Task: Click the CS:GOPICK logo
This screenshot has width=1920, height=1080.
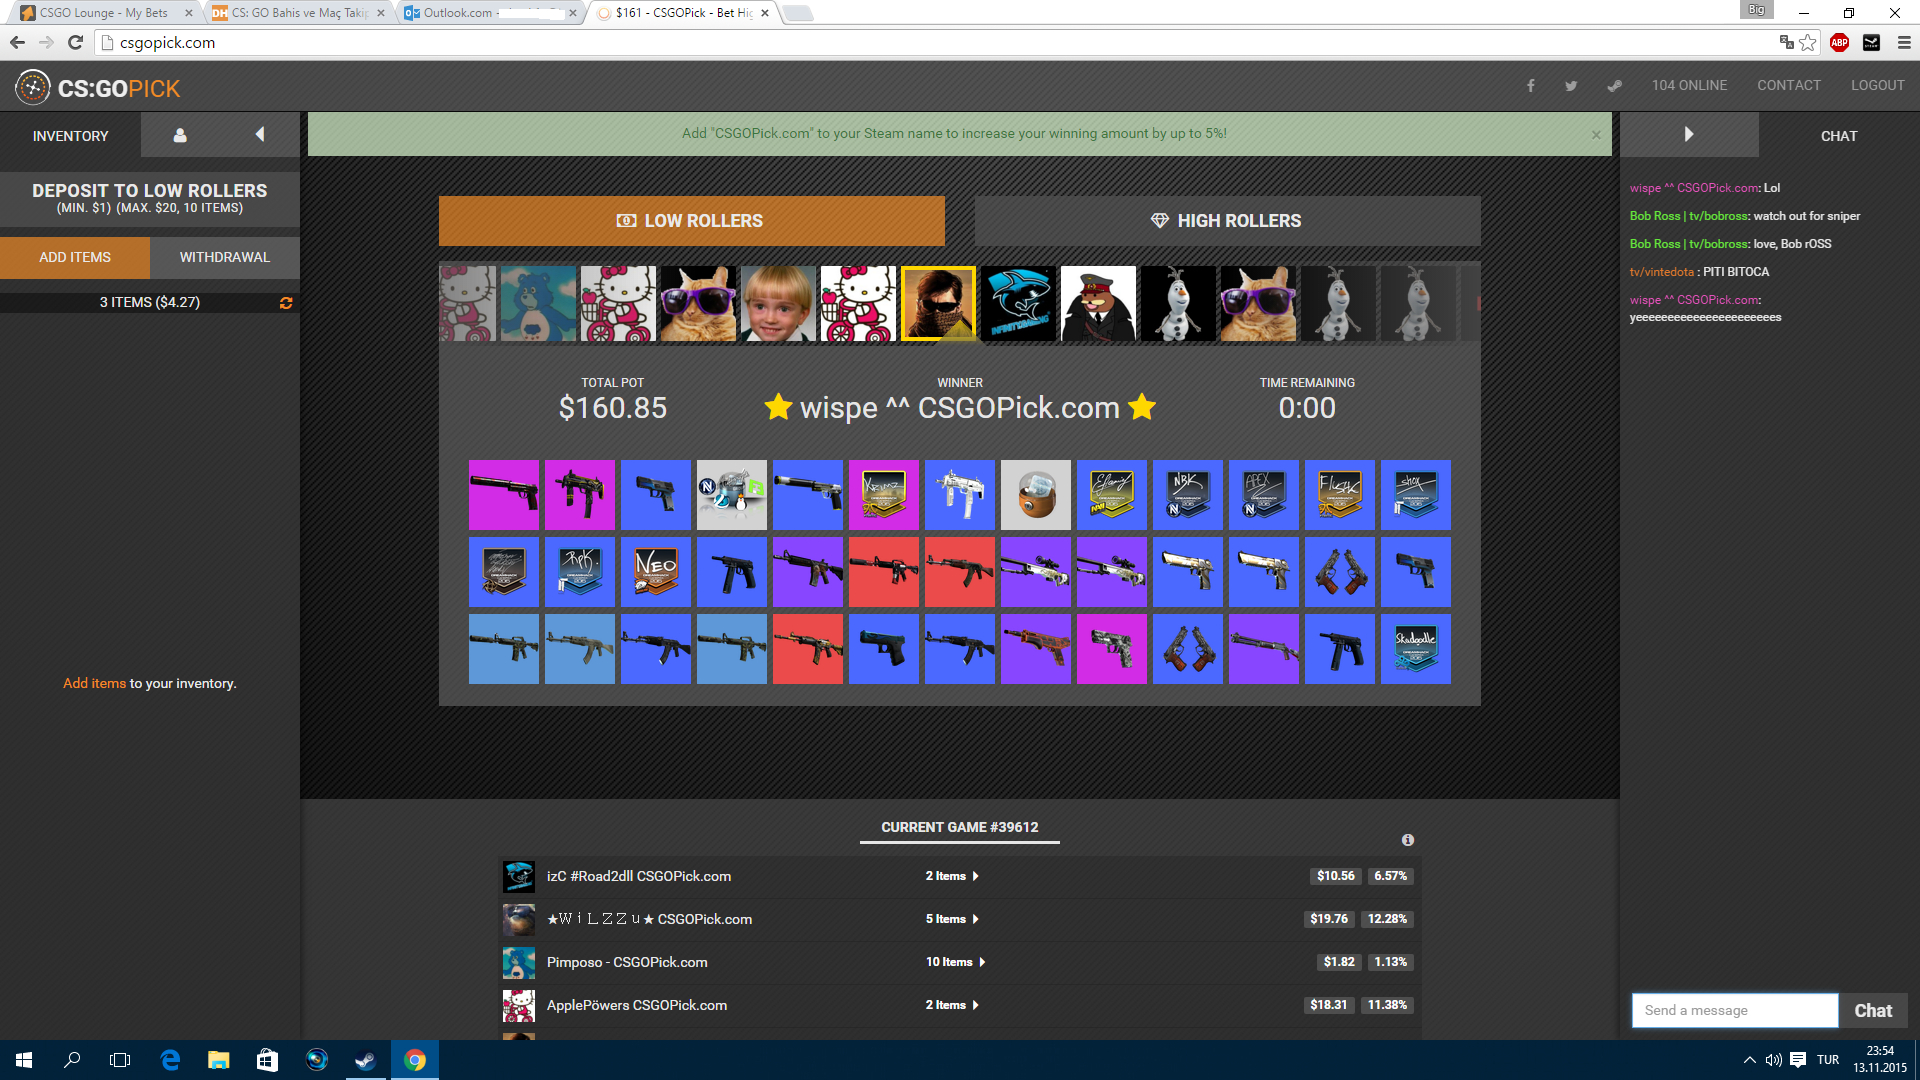Action: 98,88
